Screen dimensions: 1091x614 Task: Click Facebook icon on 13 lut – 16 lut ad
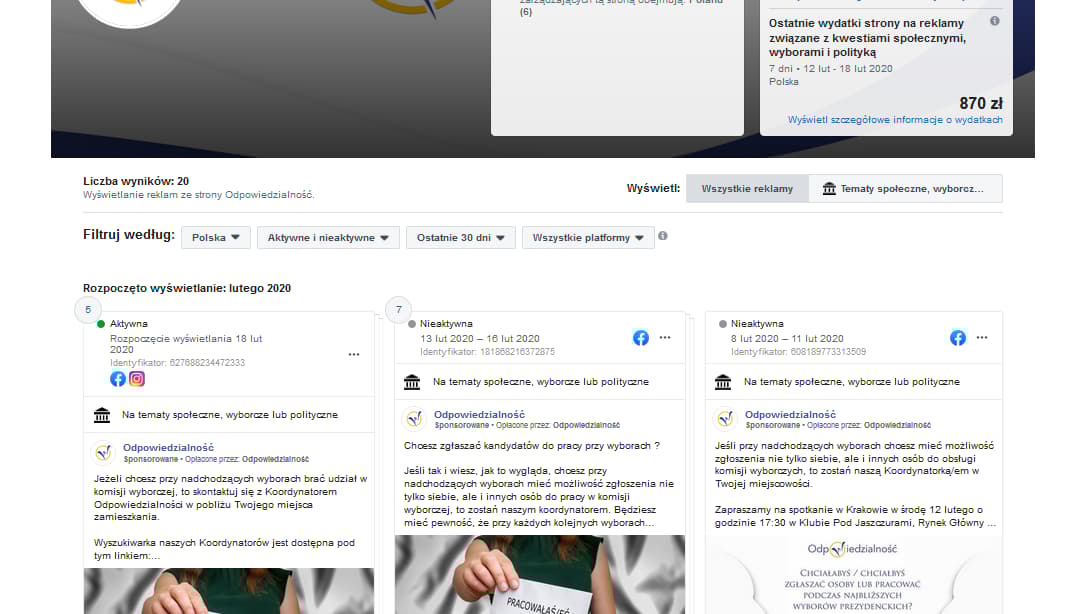[x=641, y=338]
